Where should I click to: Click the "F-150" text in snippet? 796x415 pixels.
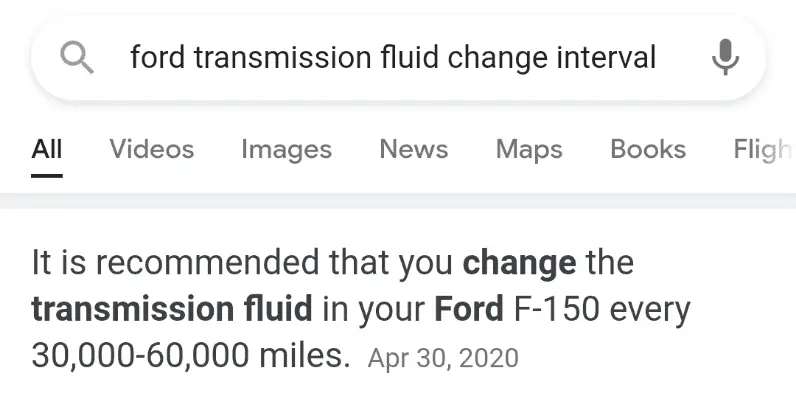(x=555, y=309)
